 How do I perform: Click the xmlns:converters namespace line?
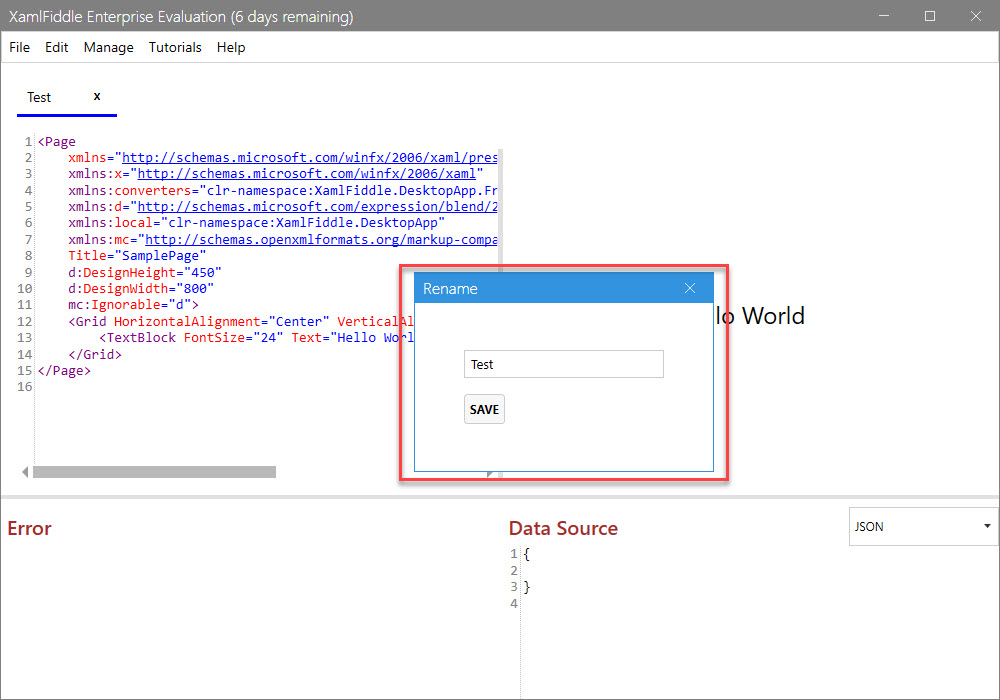pyautogui.click(x=283, y=190)
